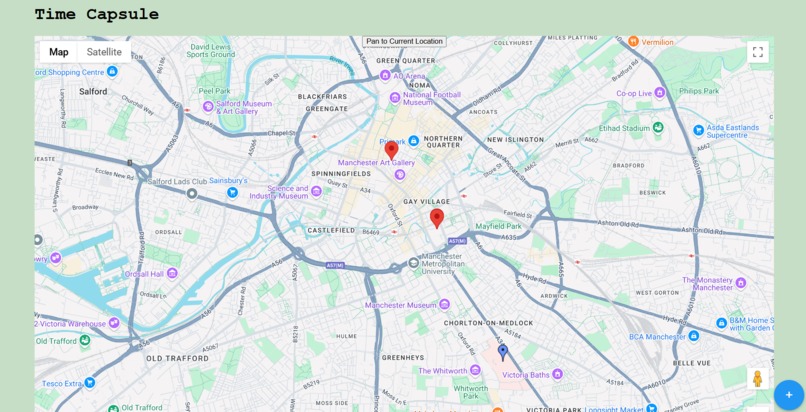Click the David Lewis Sports Ground label
The image size is (806, 412).
[x=211, y=50]
